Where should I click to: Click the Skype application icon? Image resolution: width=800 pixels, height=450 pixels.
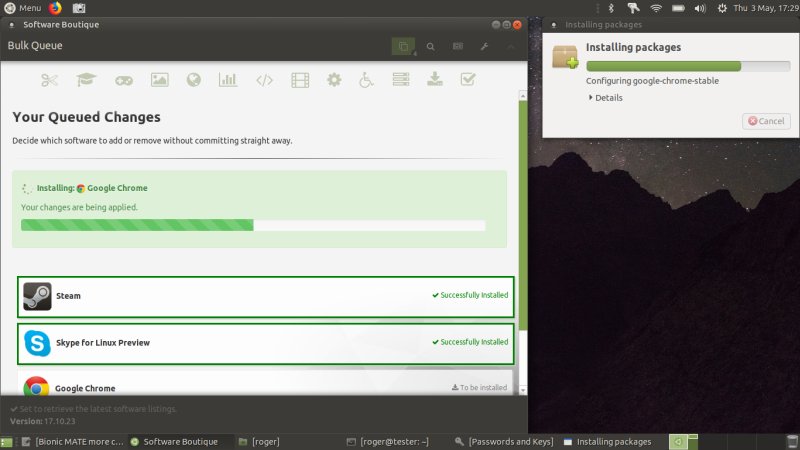click(x=37, y=343)
